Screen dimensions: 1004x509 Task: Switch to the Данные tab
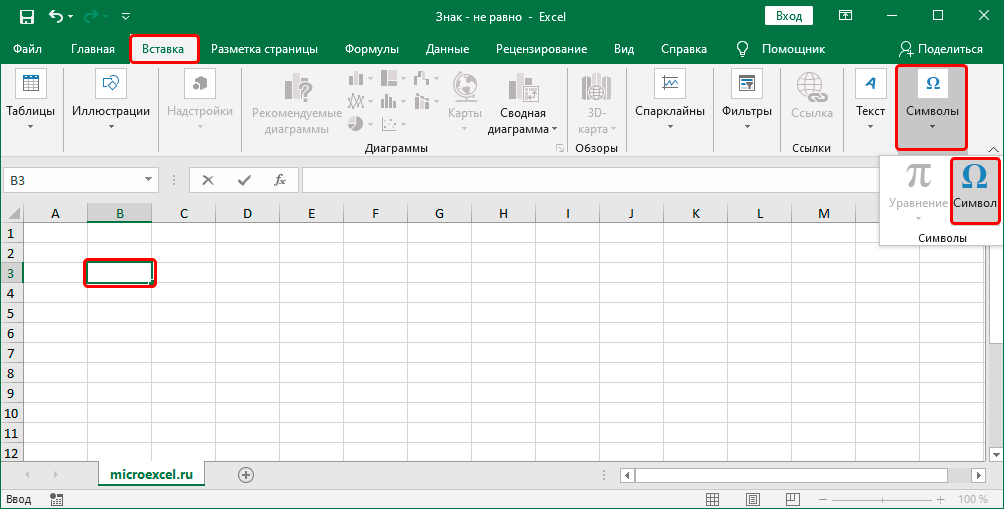tap(448, 49)
